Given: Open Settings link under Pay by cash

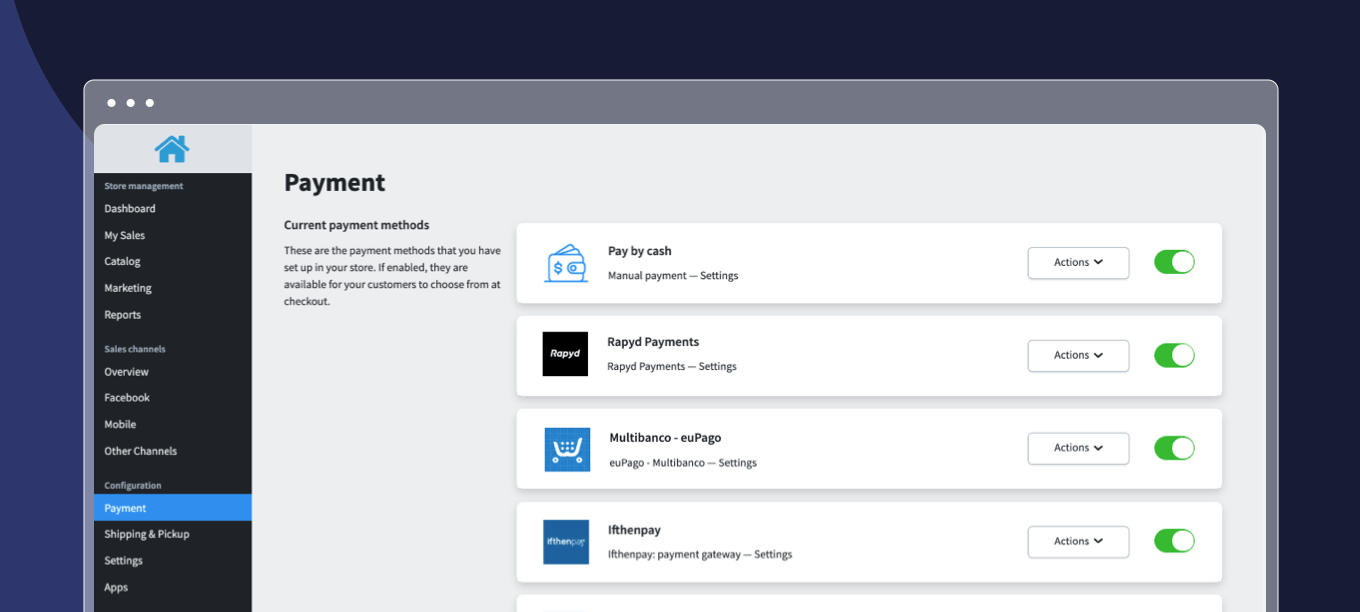Looking at the screenshot, I should click(719, 276).
